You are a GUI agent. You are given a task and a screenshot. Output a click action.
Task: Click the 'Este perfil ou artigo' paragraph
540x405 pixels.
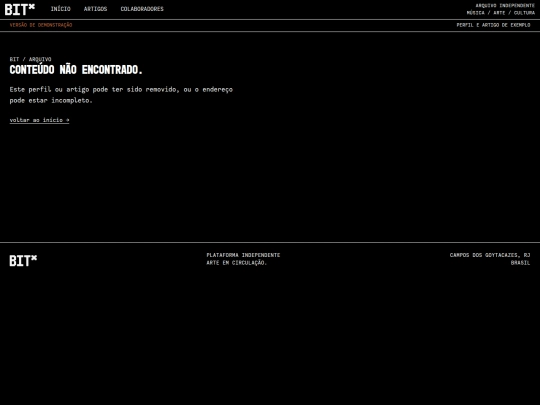click(121, 95)
